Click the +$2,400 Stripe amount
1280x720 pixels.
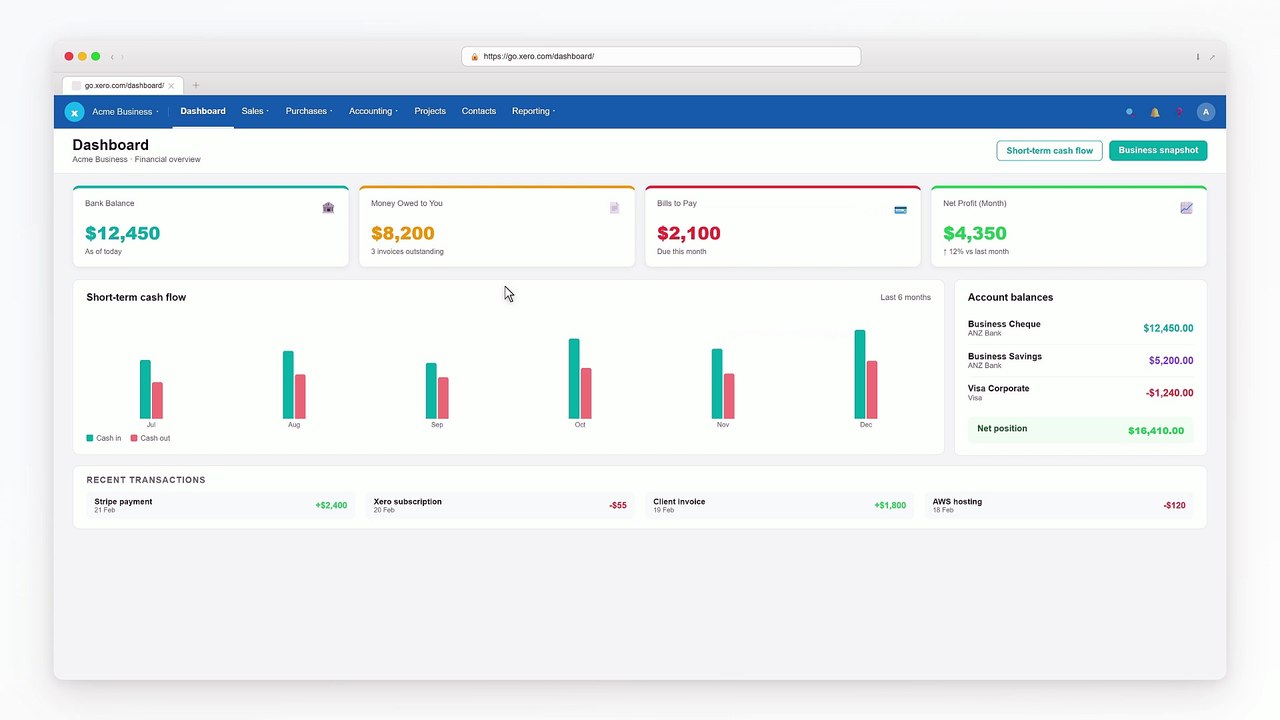tap(331, 506)
